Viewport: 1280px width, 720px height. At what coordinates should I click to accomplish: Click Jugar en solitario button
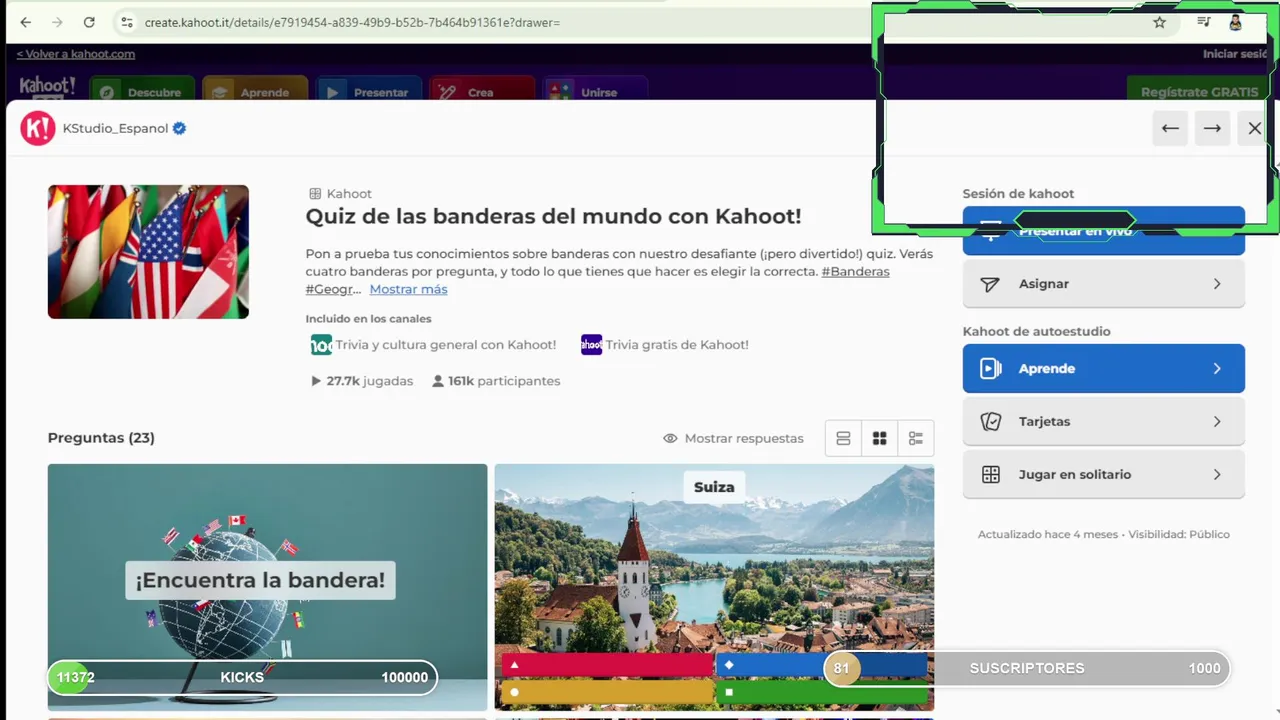coord(1104,474)
